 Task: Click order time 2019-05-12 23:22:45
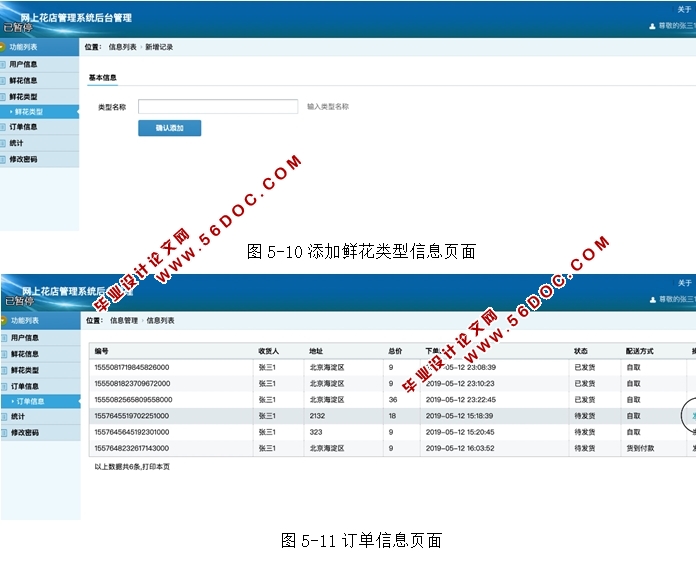(461, 399)
